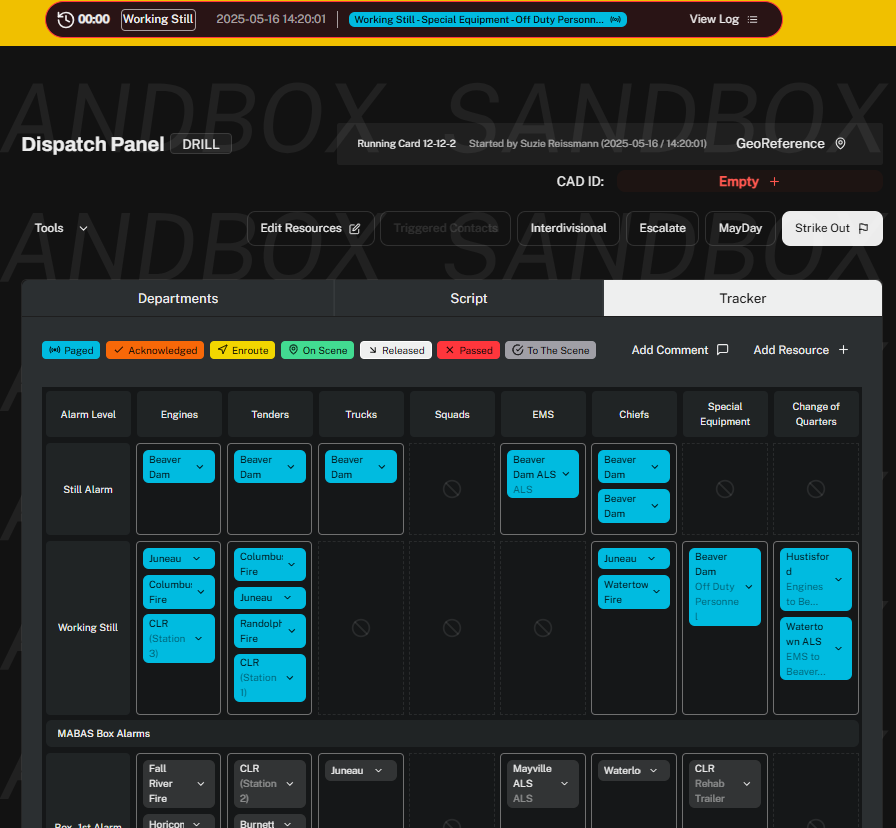Screen dimensions: 896x828
Task: Click the Still Alarm Change of Quarters unavailable icon
Action: coord(816,489)
